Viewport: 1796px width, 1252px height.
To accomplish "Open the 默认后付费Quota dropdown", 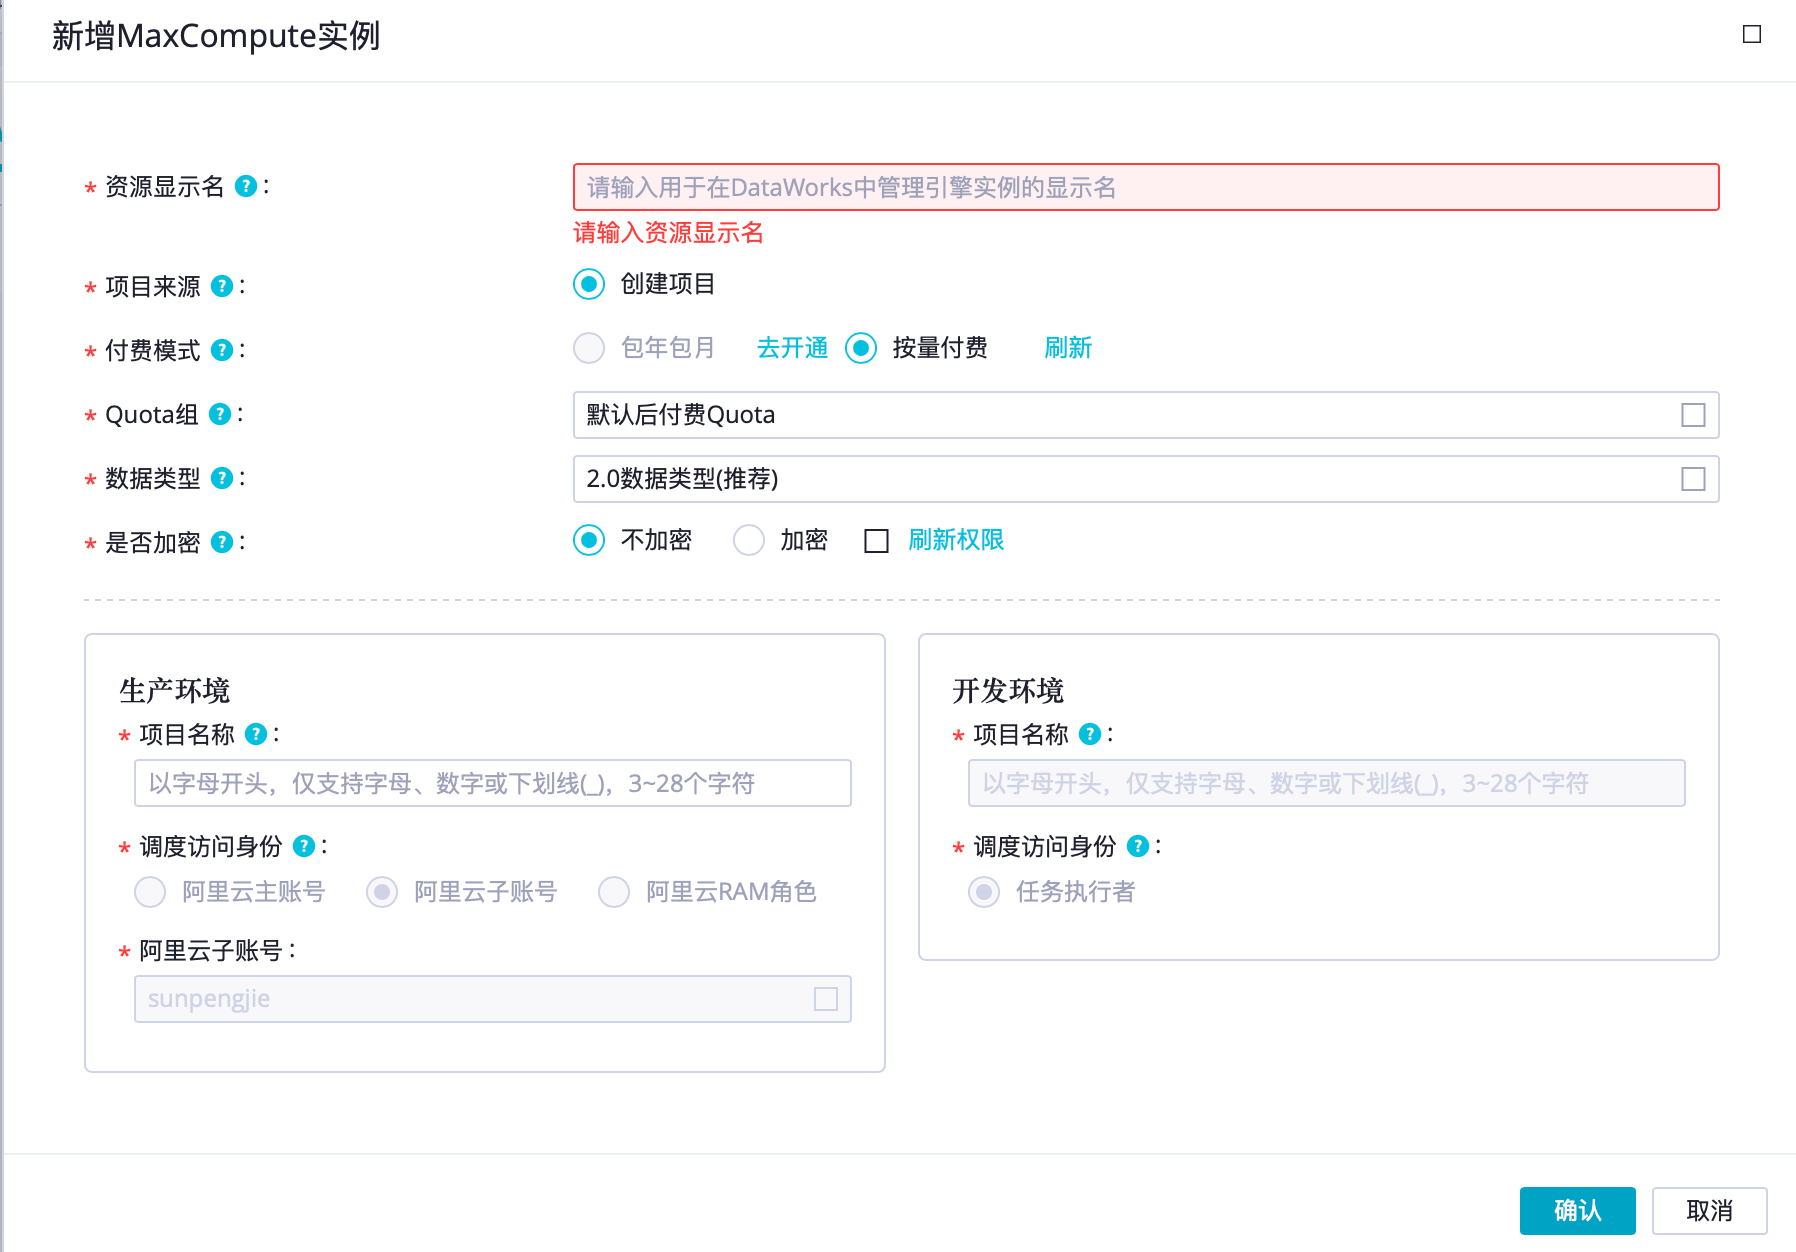I will pyautogui.click(x=1146, y=415).
